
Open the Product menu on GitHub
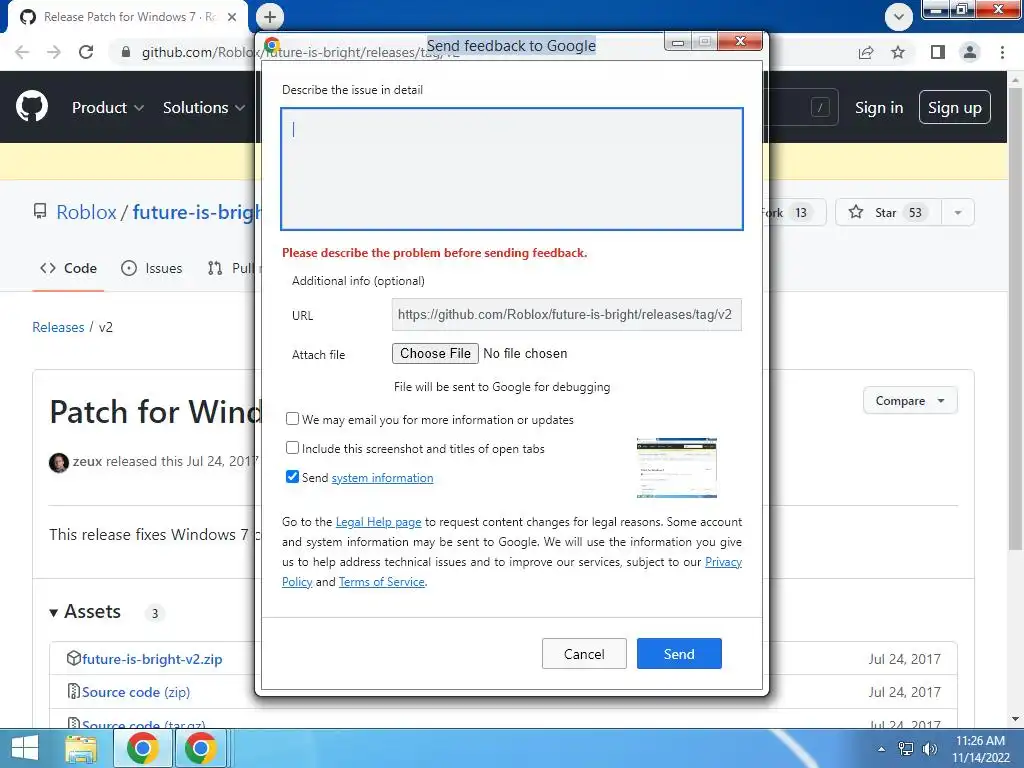pos(108,107)
